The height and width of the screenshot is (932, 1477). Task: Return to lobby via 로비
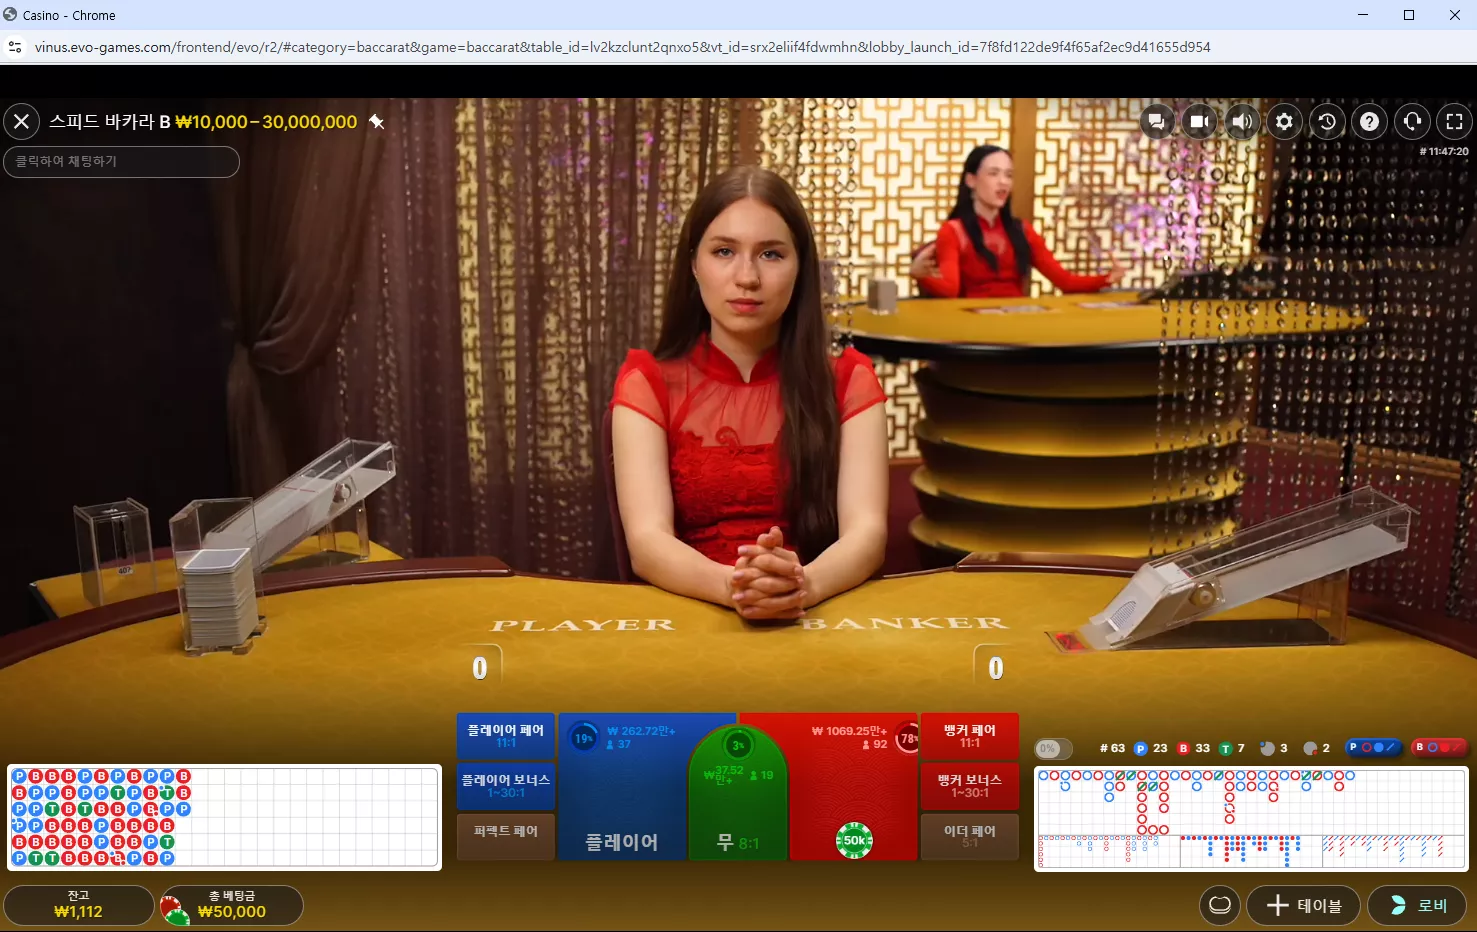pos(1418,905)
